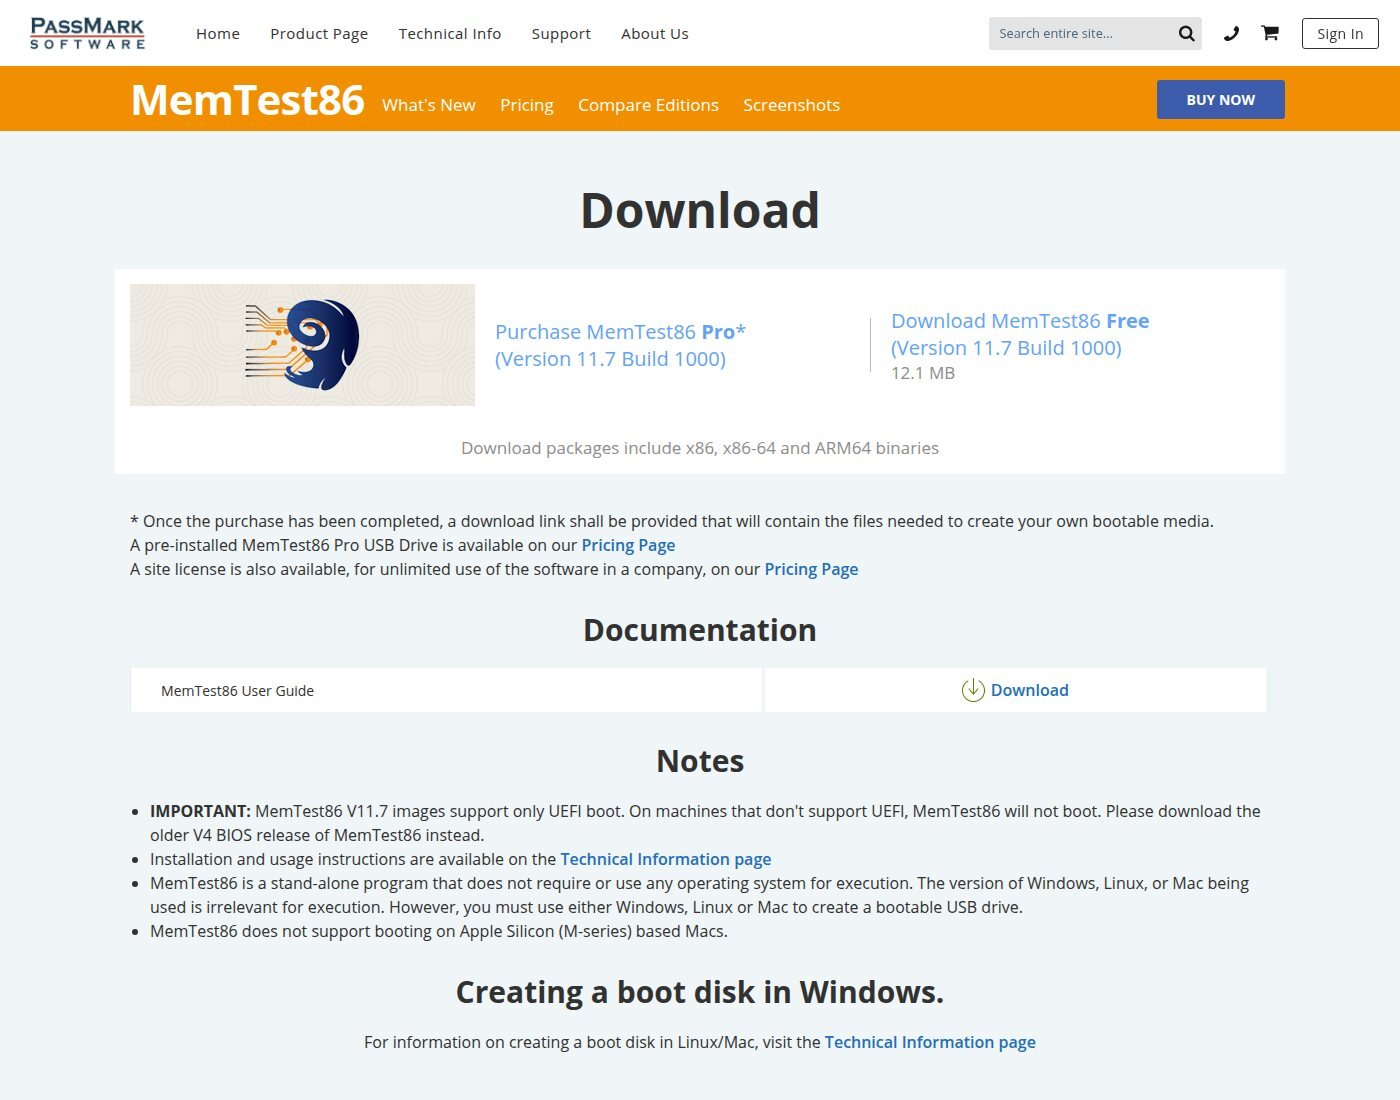
Task: Go to the Pricing tab
Action: coord(527,105)
